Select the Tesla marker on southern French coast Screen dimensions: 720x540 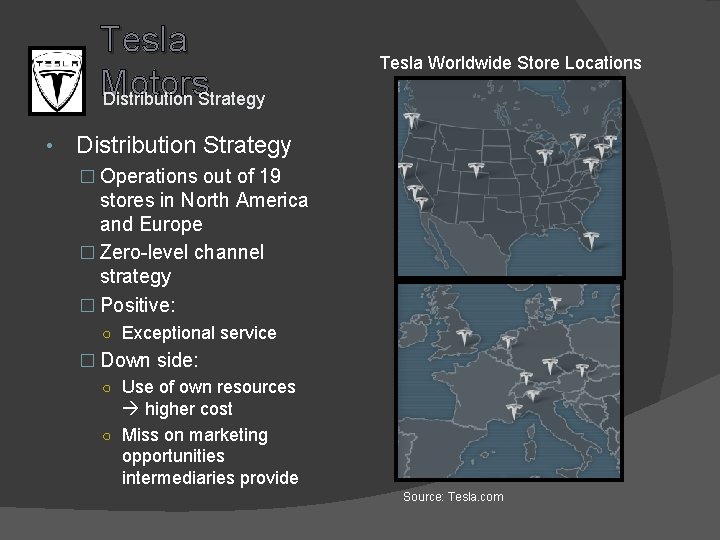coord(513,411)
